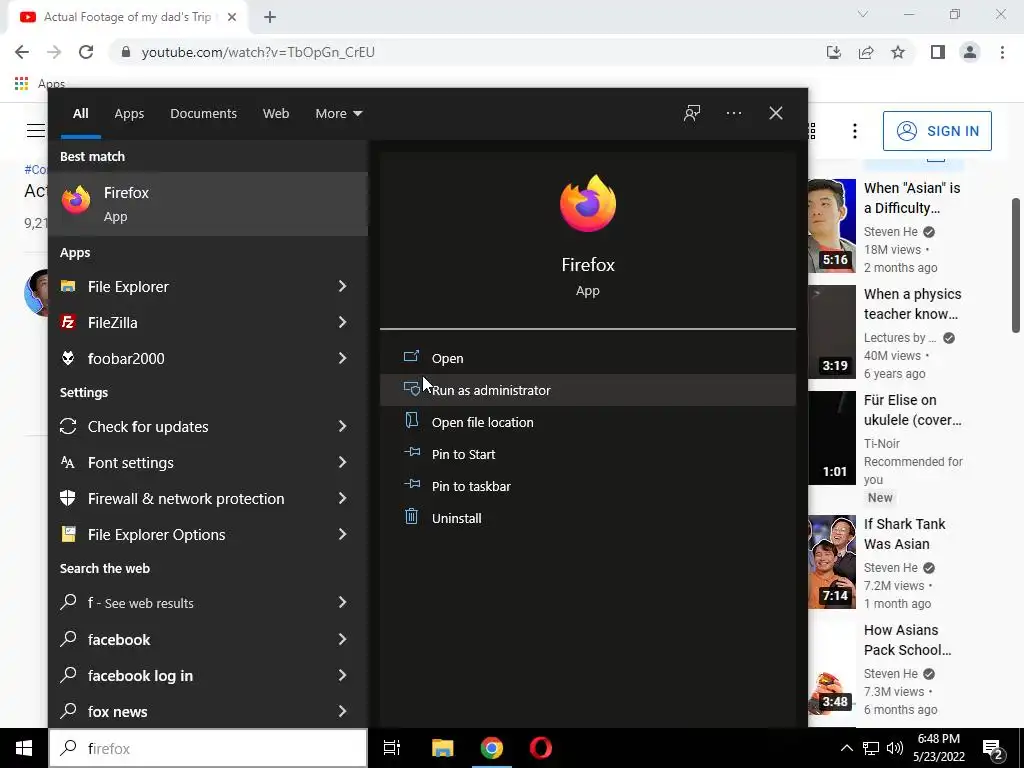Open File Explorer from the taskbar
1024x768 pixels.
click(x=442, y=748)
